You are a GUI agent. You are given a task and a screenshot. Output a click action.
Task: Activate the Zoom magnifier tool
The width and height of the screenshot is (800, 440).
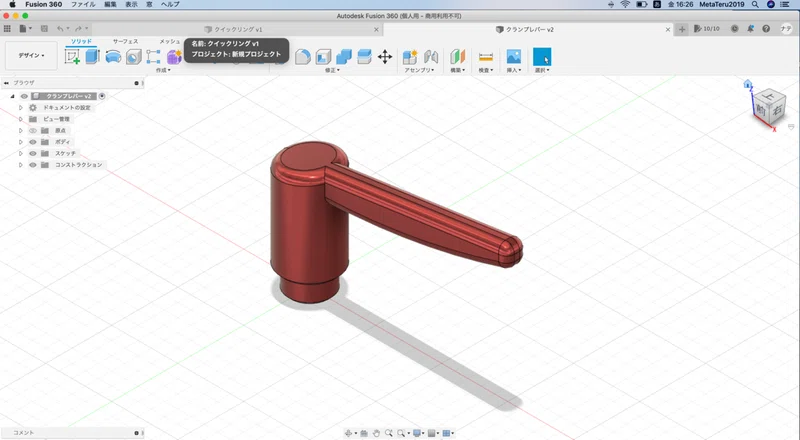point(389,433)
